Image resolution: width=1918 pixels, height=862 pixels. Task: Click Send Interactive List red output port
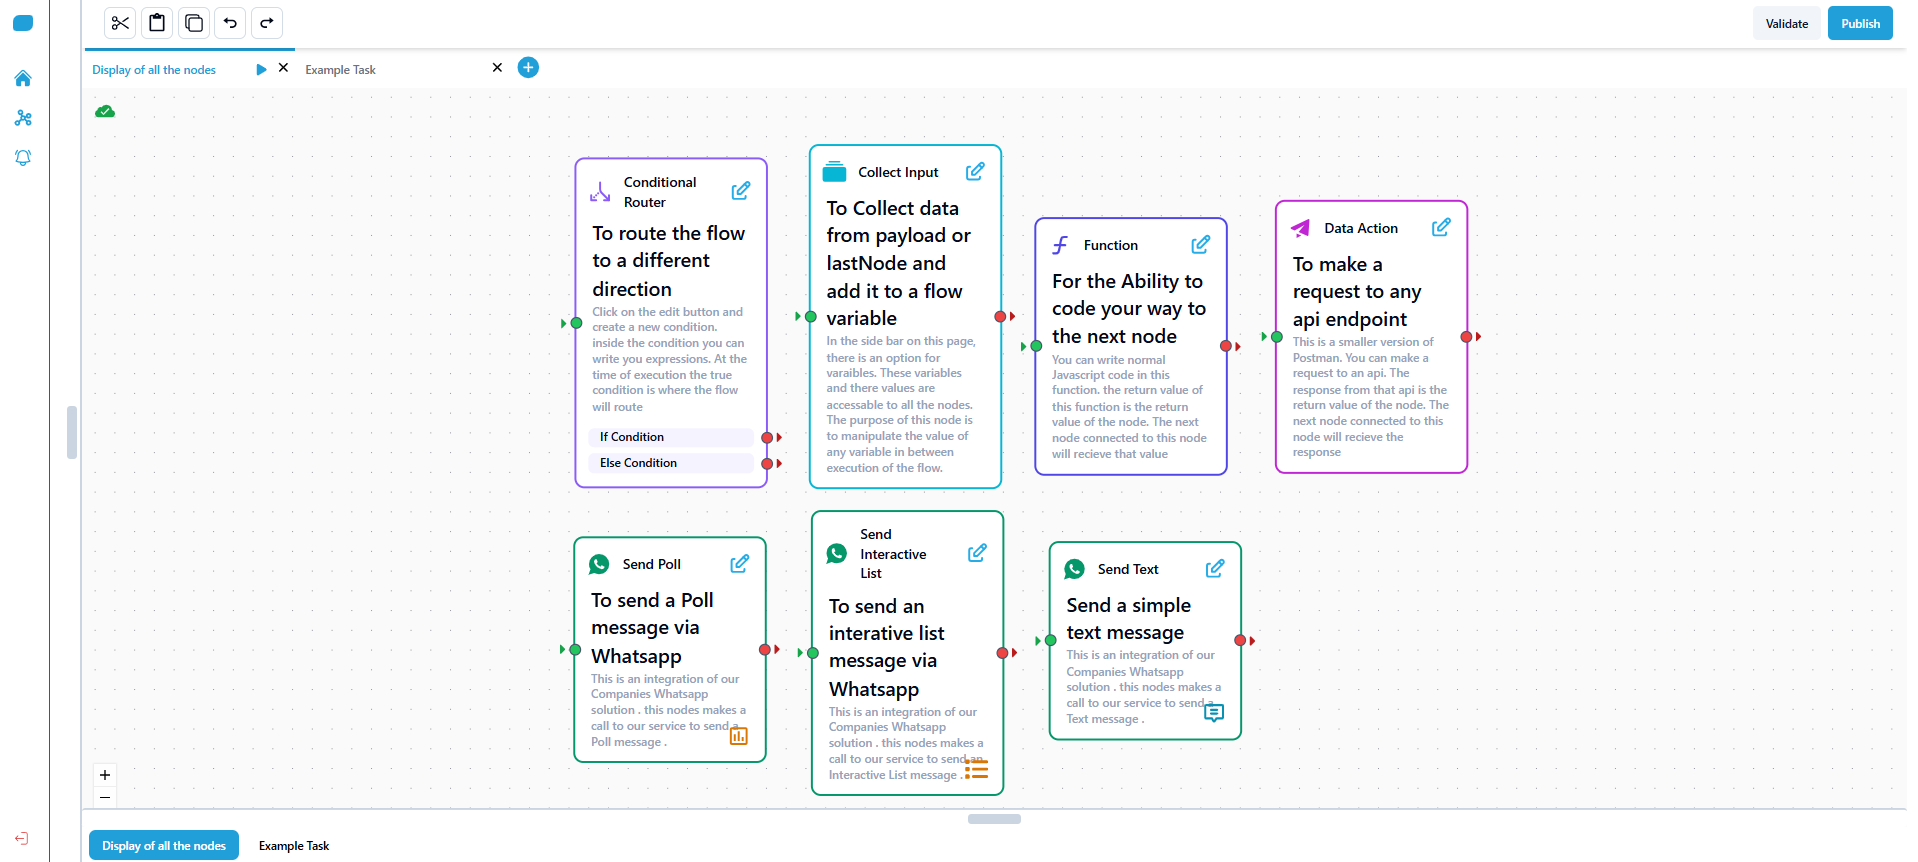click(x=1003, y=653)
